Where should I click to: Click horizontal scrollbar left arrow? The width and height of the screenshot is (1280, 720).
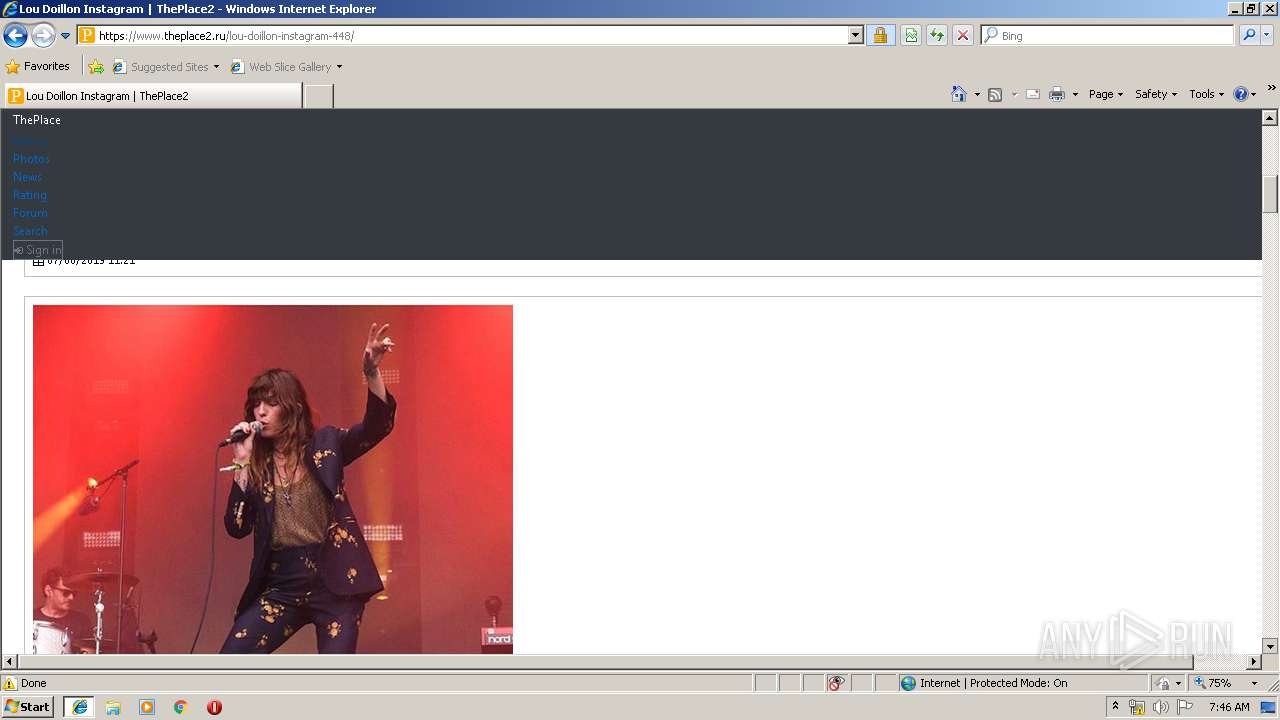pyautogui.click(x=10, y=662)
